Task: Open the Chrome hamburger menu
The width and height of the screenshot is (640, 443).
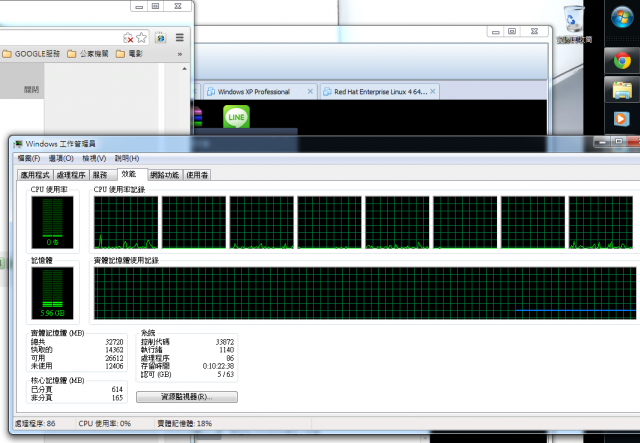Action: [x=180, y=38]
